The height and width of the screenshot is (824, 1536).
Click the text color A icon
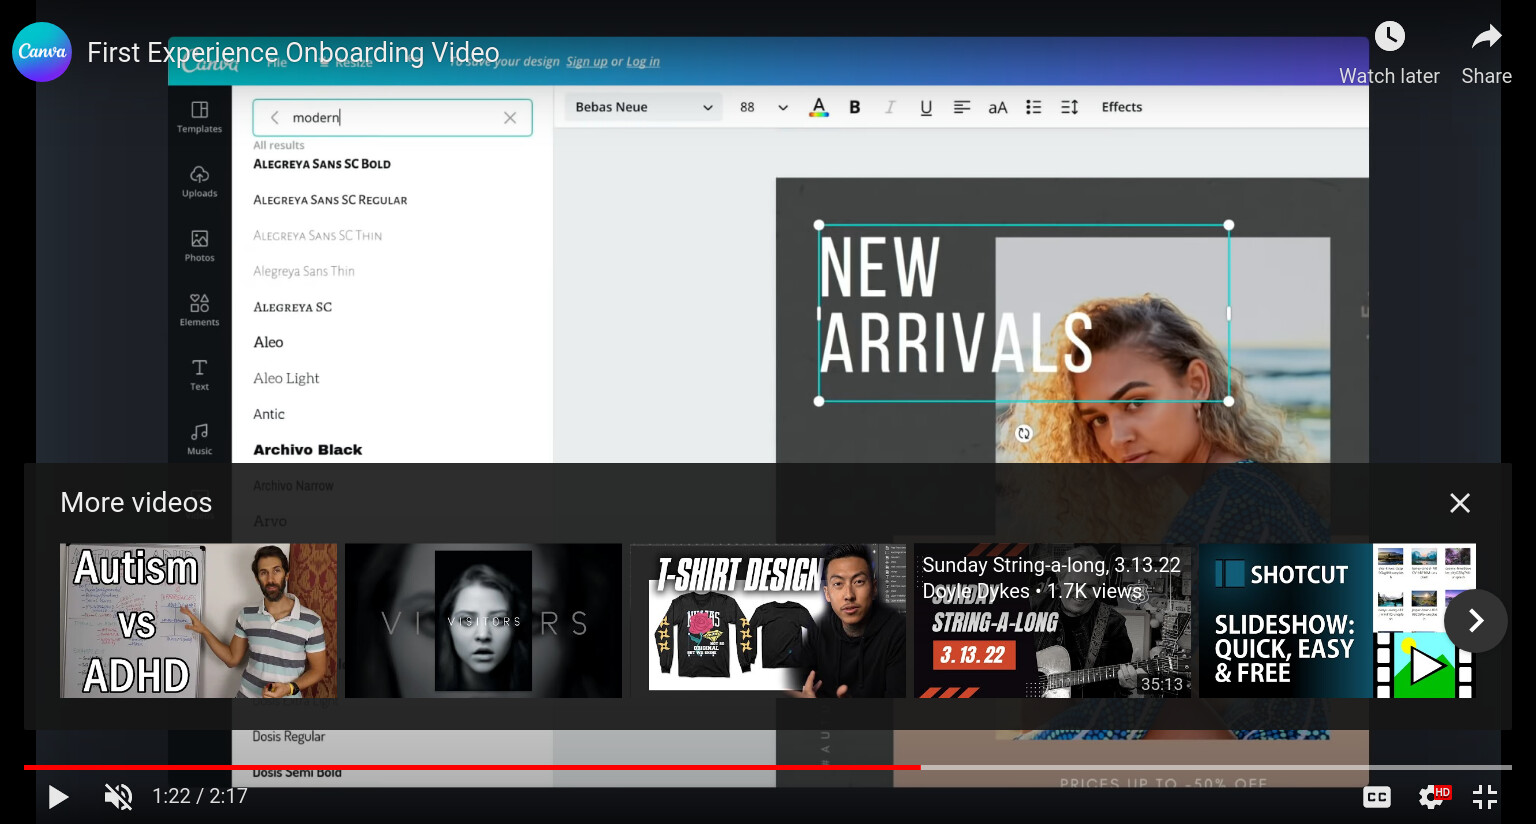pos(819,107)
